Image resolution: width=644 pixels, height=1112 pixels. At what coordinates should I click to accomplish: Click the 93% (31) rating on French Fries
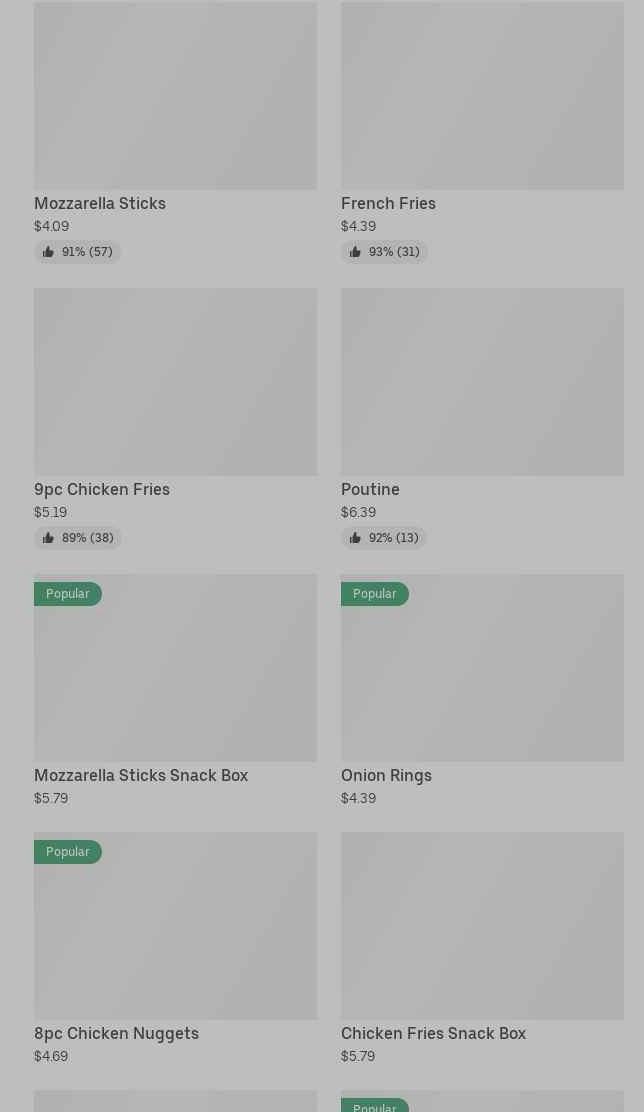point(394,252)
